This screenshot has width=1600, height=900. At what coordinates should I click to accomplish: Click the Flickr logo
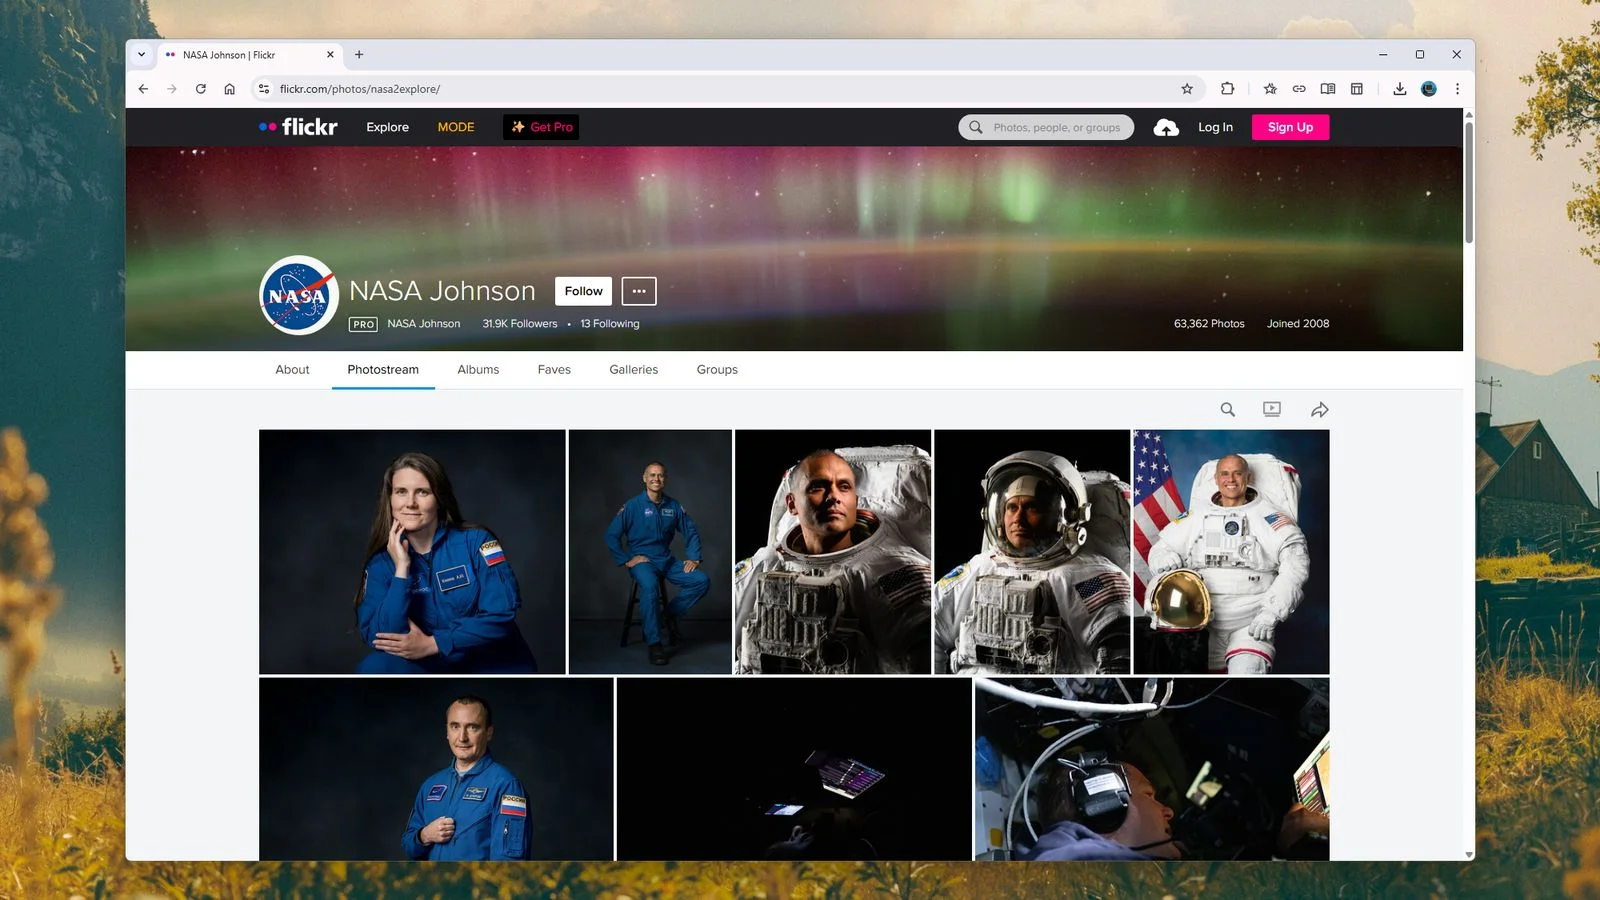click(x=298, y=127)
